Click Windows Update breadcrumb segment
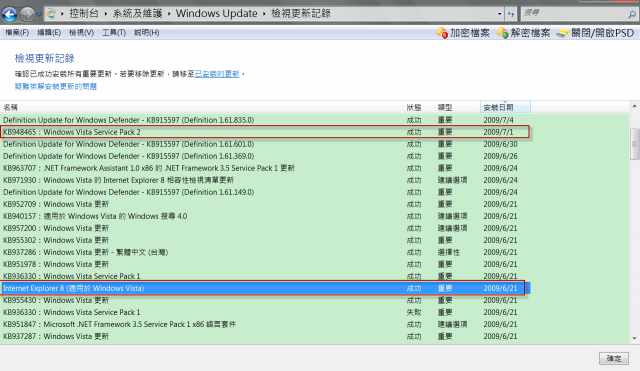 click(216, 13)
